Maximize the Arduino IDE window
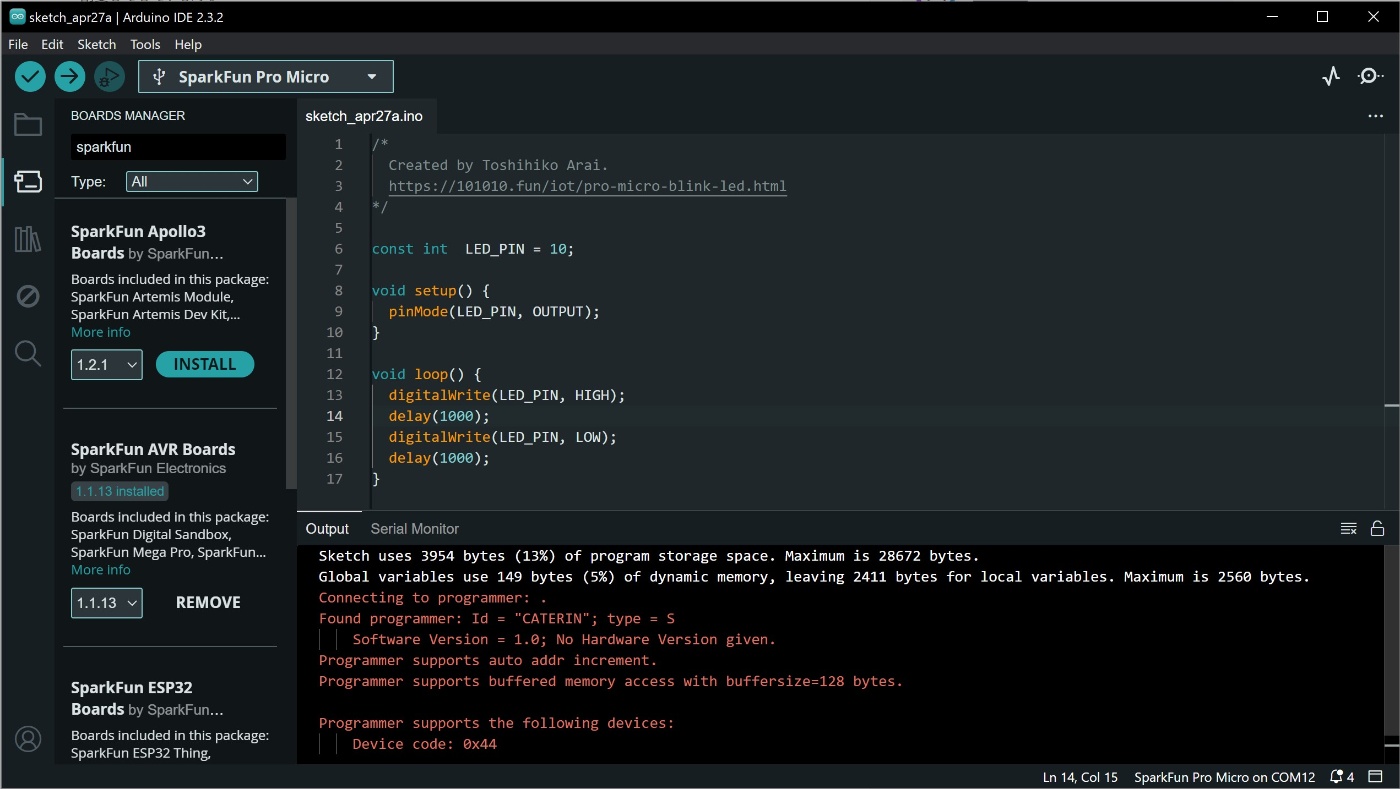This screenshot has width=1400, height=789. point(1322,16)
